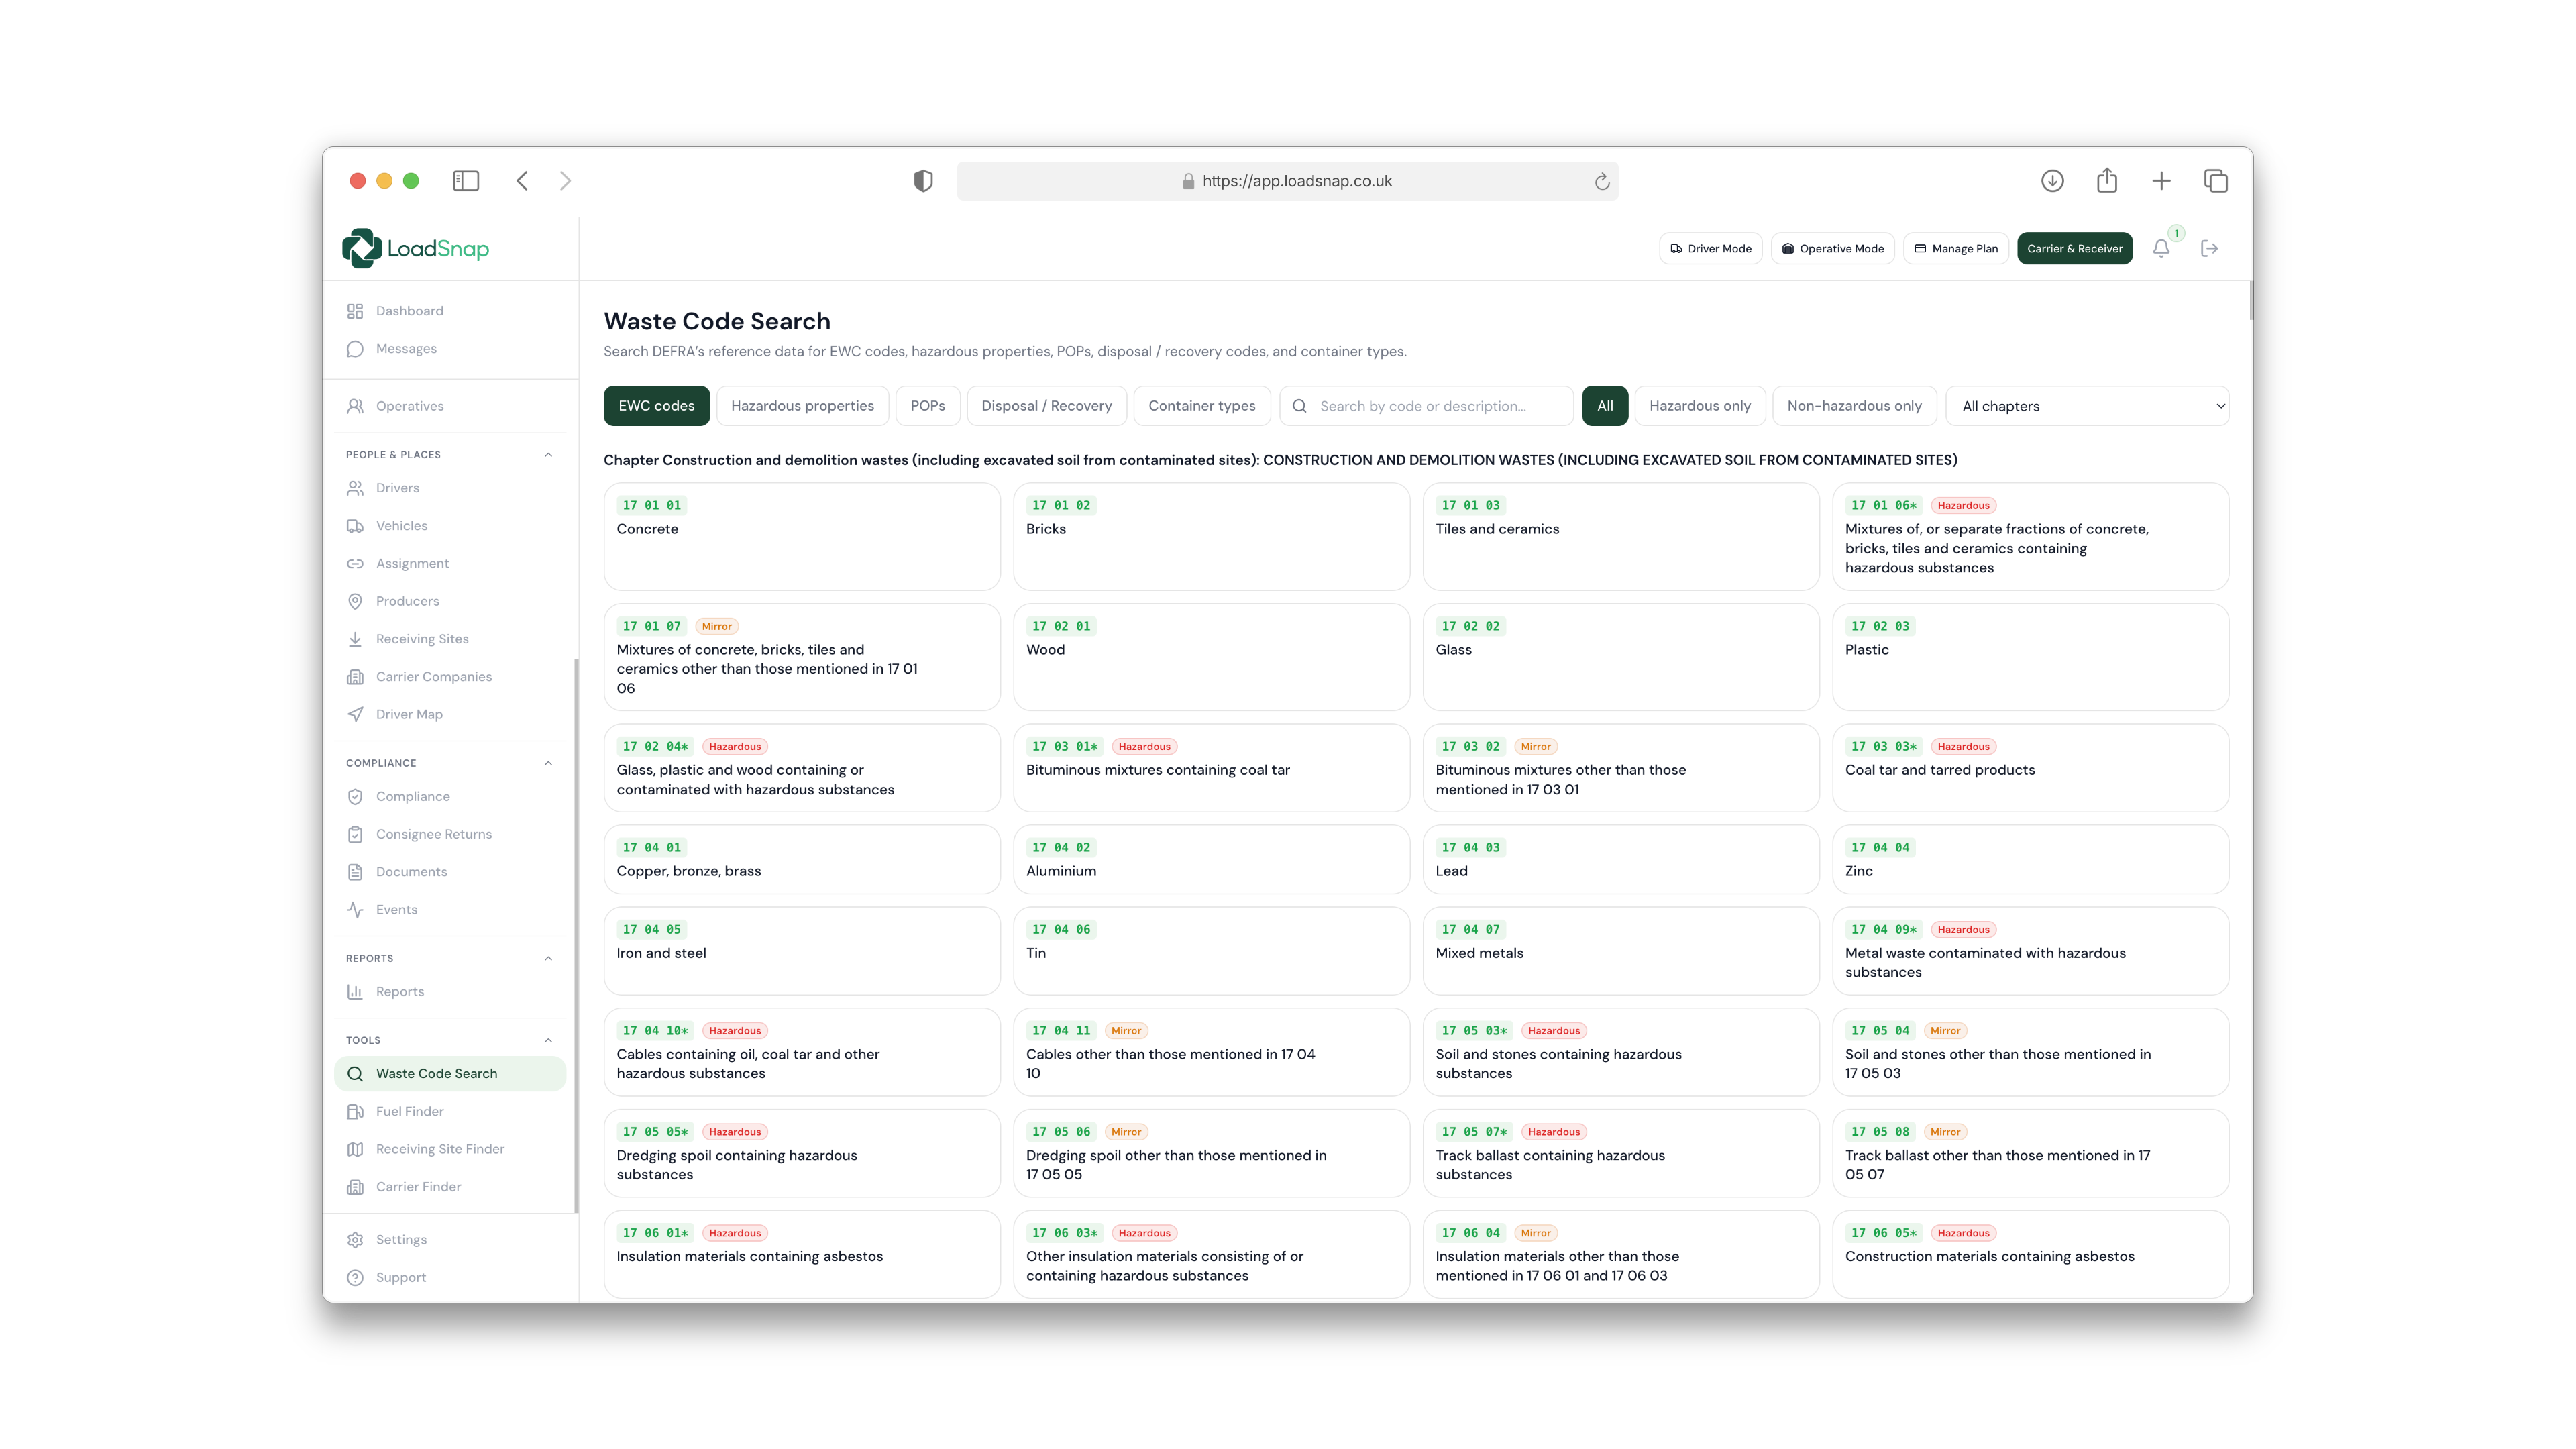2576x1449 pixels.
Task: Switch to Container types tab
Action: coord(1202,406)
